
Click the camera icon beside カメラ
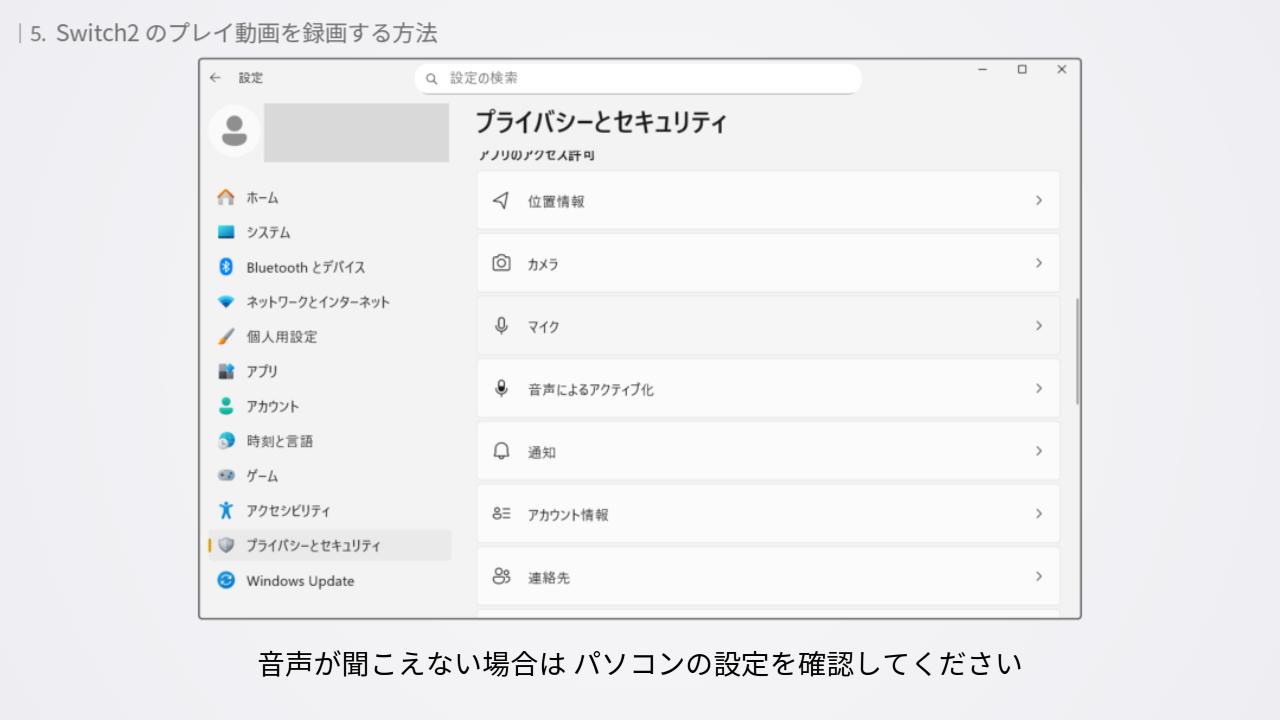pyautogui.click(x=501, y=263)
